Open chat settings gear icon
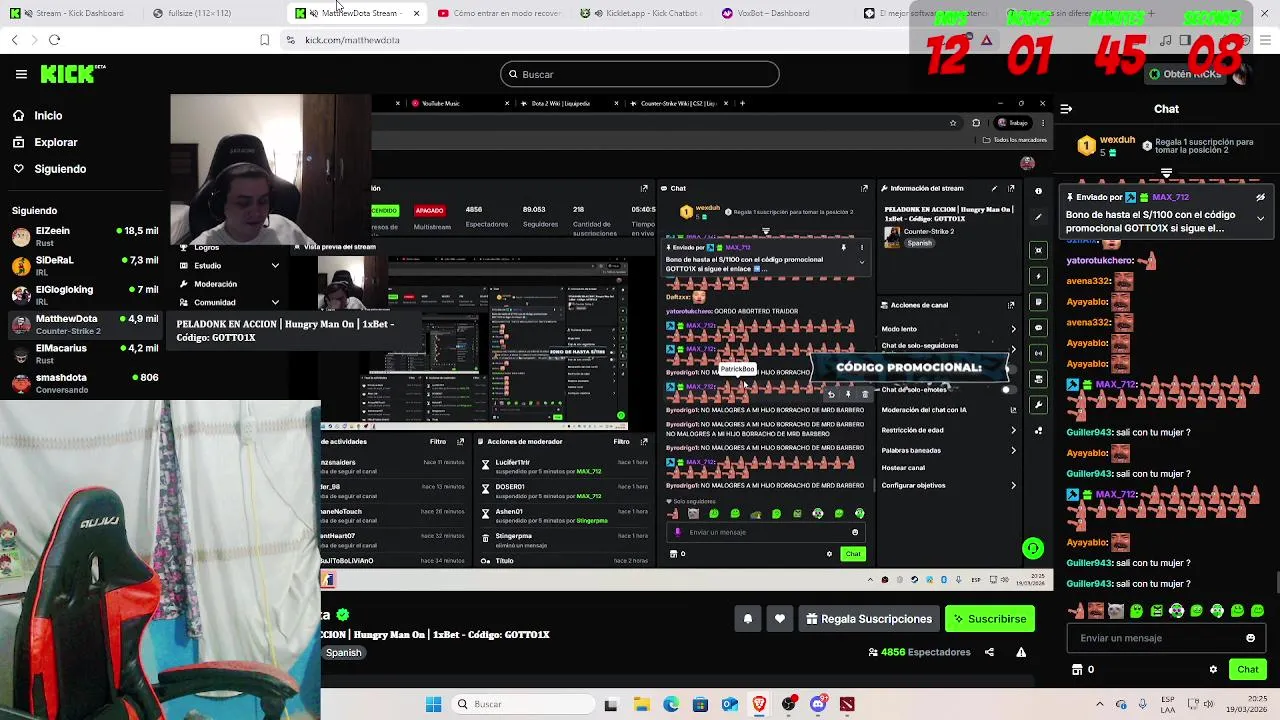1280x720 pixels. coord(1213,670)
